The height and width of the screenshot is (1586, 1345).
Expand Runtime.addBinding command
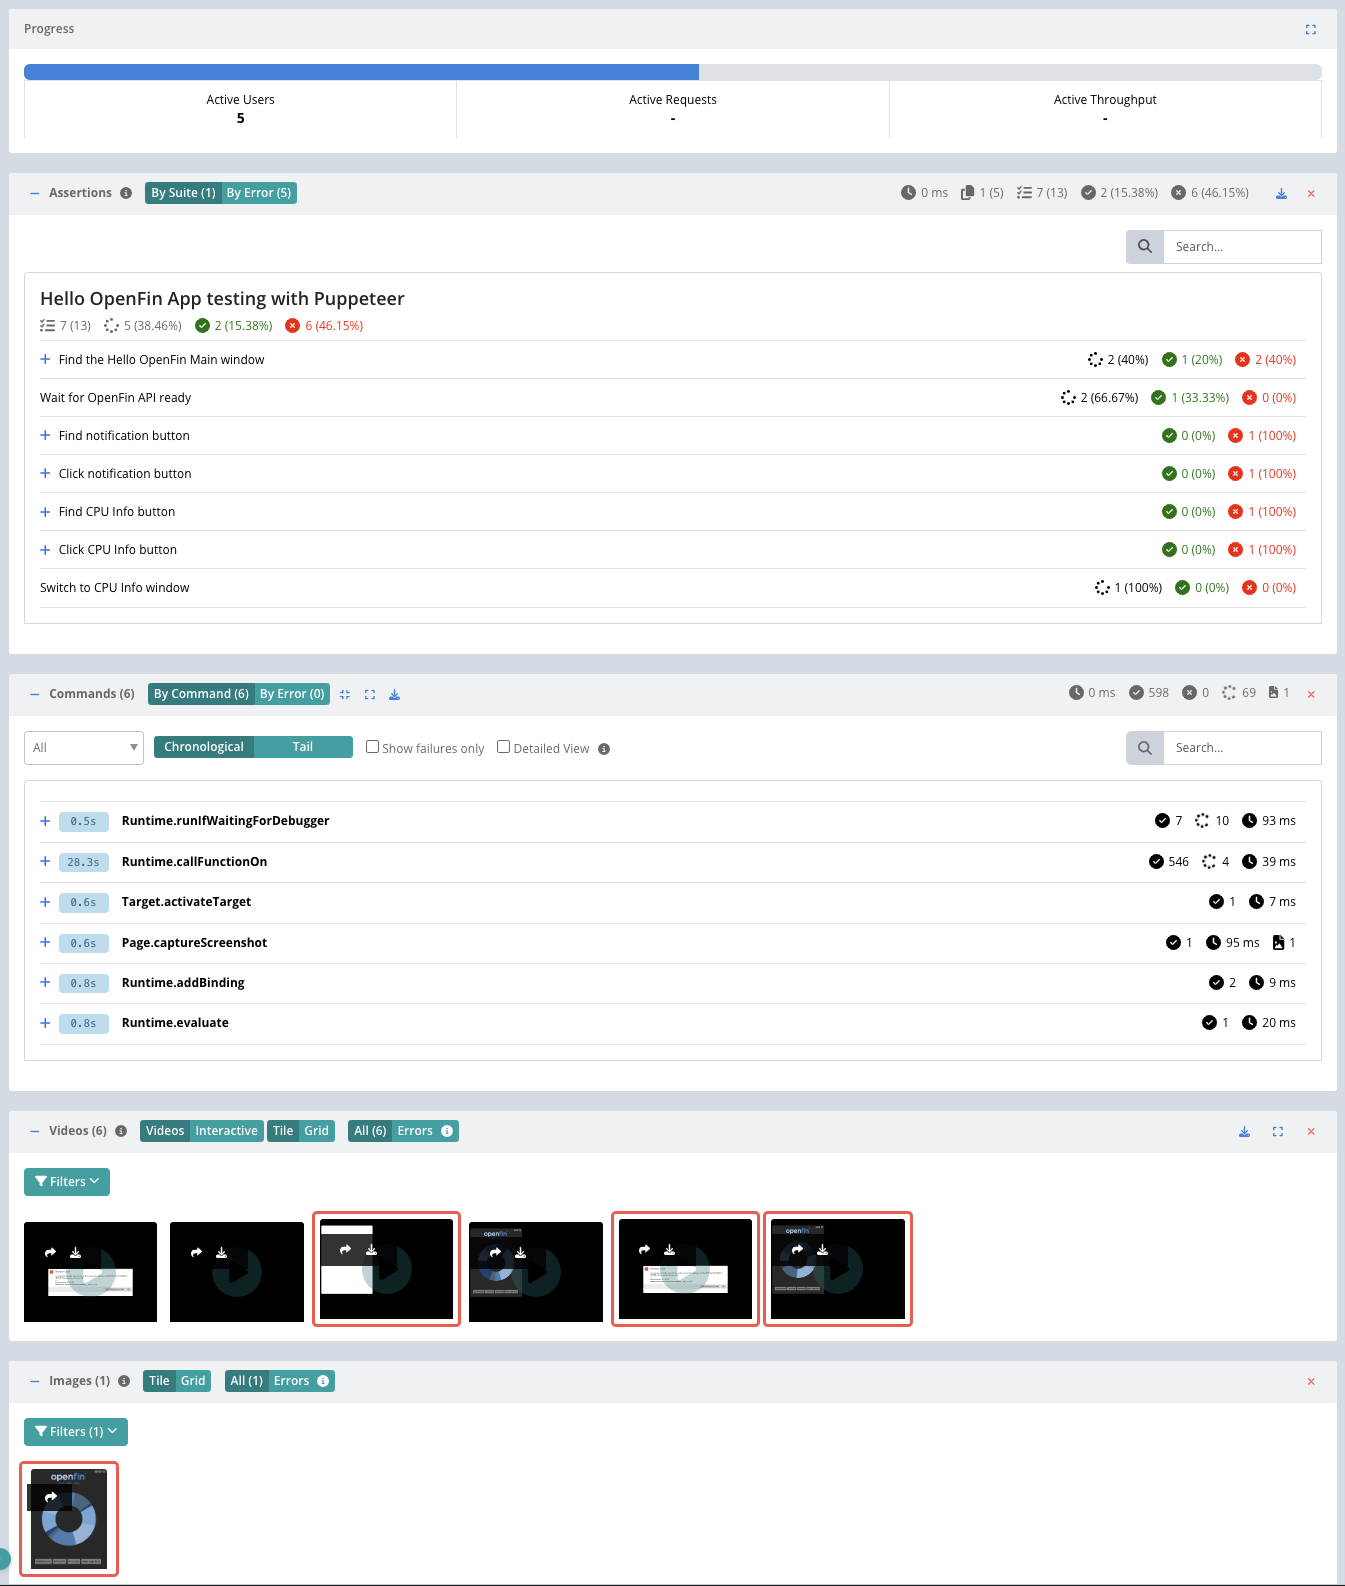(45, 982)
